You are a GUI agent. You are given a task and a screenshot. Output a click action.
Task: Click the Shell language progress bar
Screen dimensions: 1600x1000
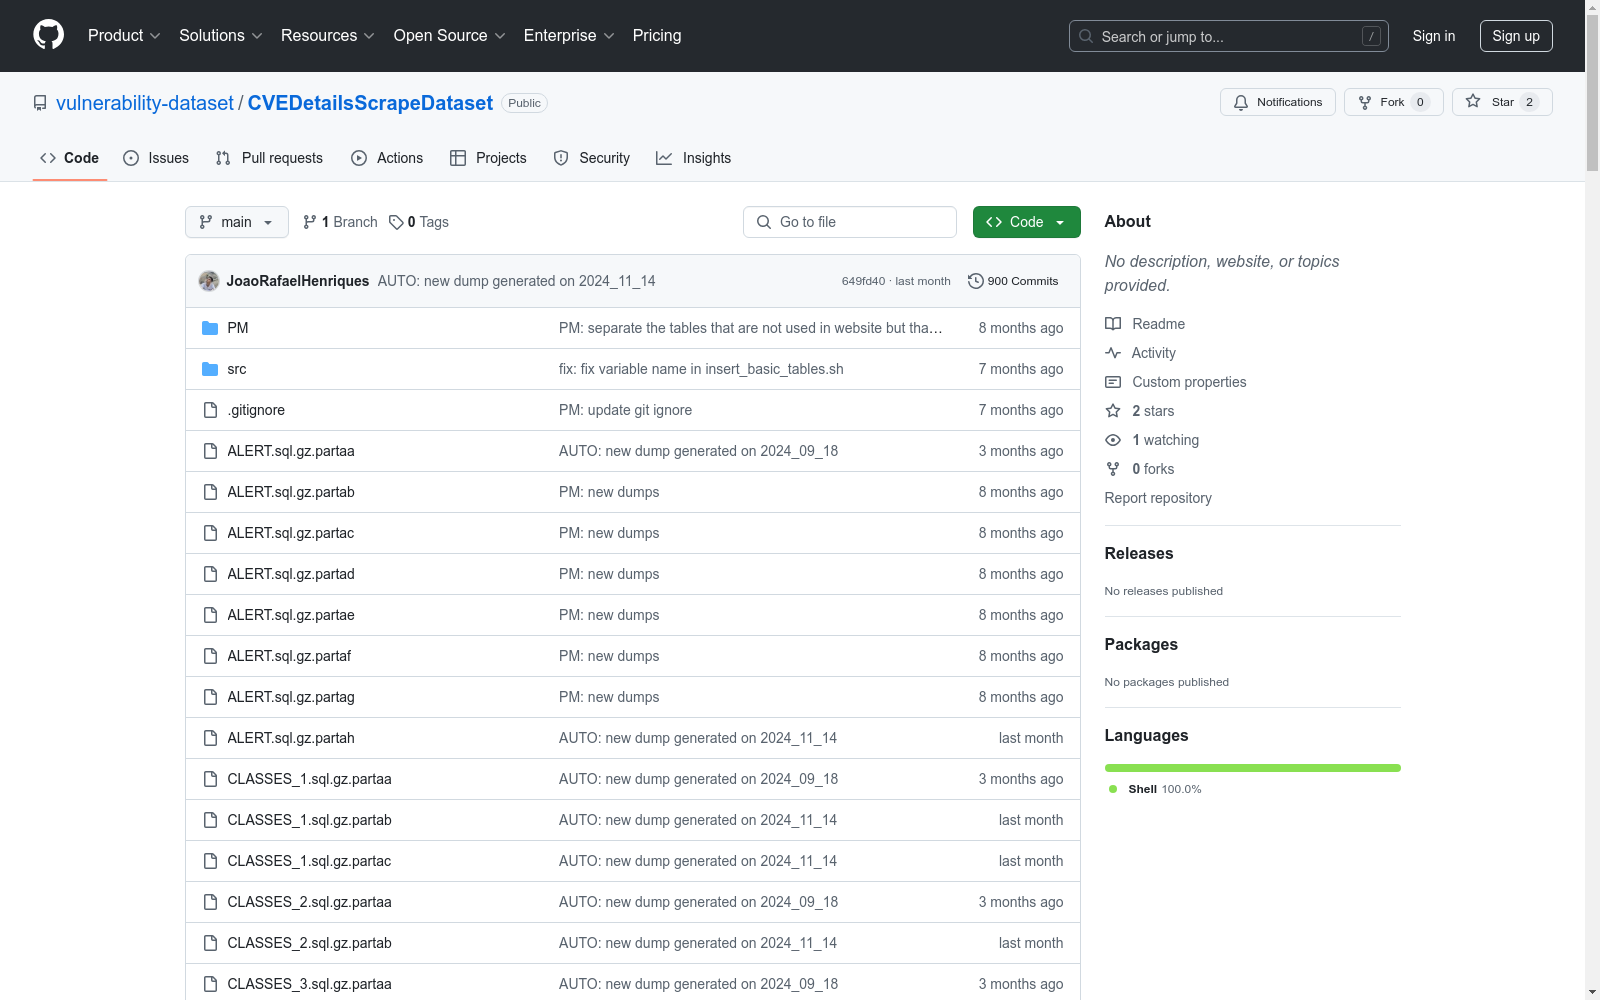(x=1253, y=768)
